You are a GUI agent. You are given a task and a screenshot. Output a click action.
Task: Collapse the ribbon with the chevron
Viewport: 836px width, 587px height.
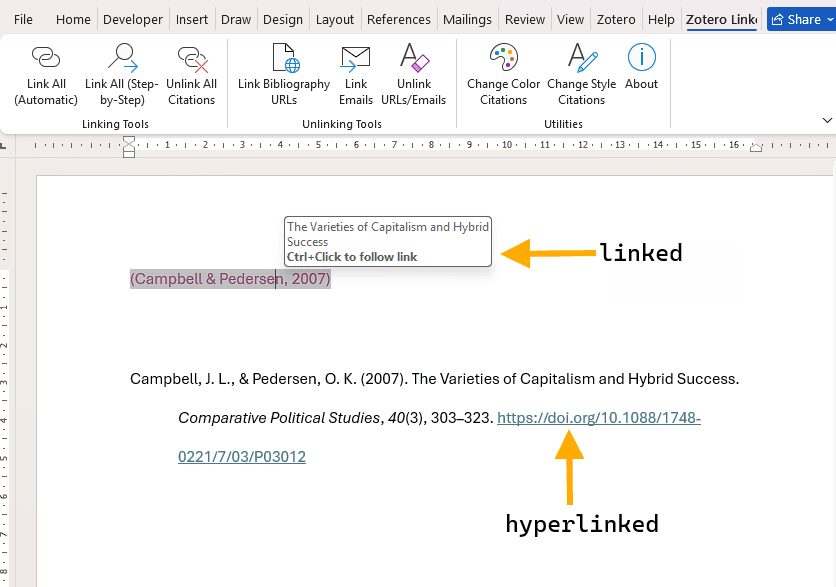pos(826,120)
